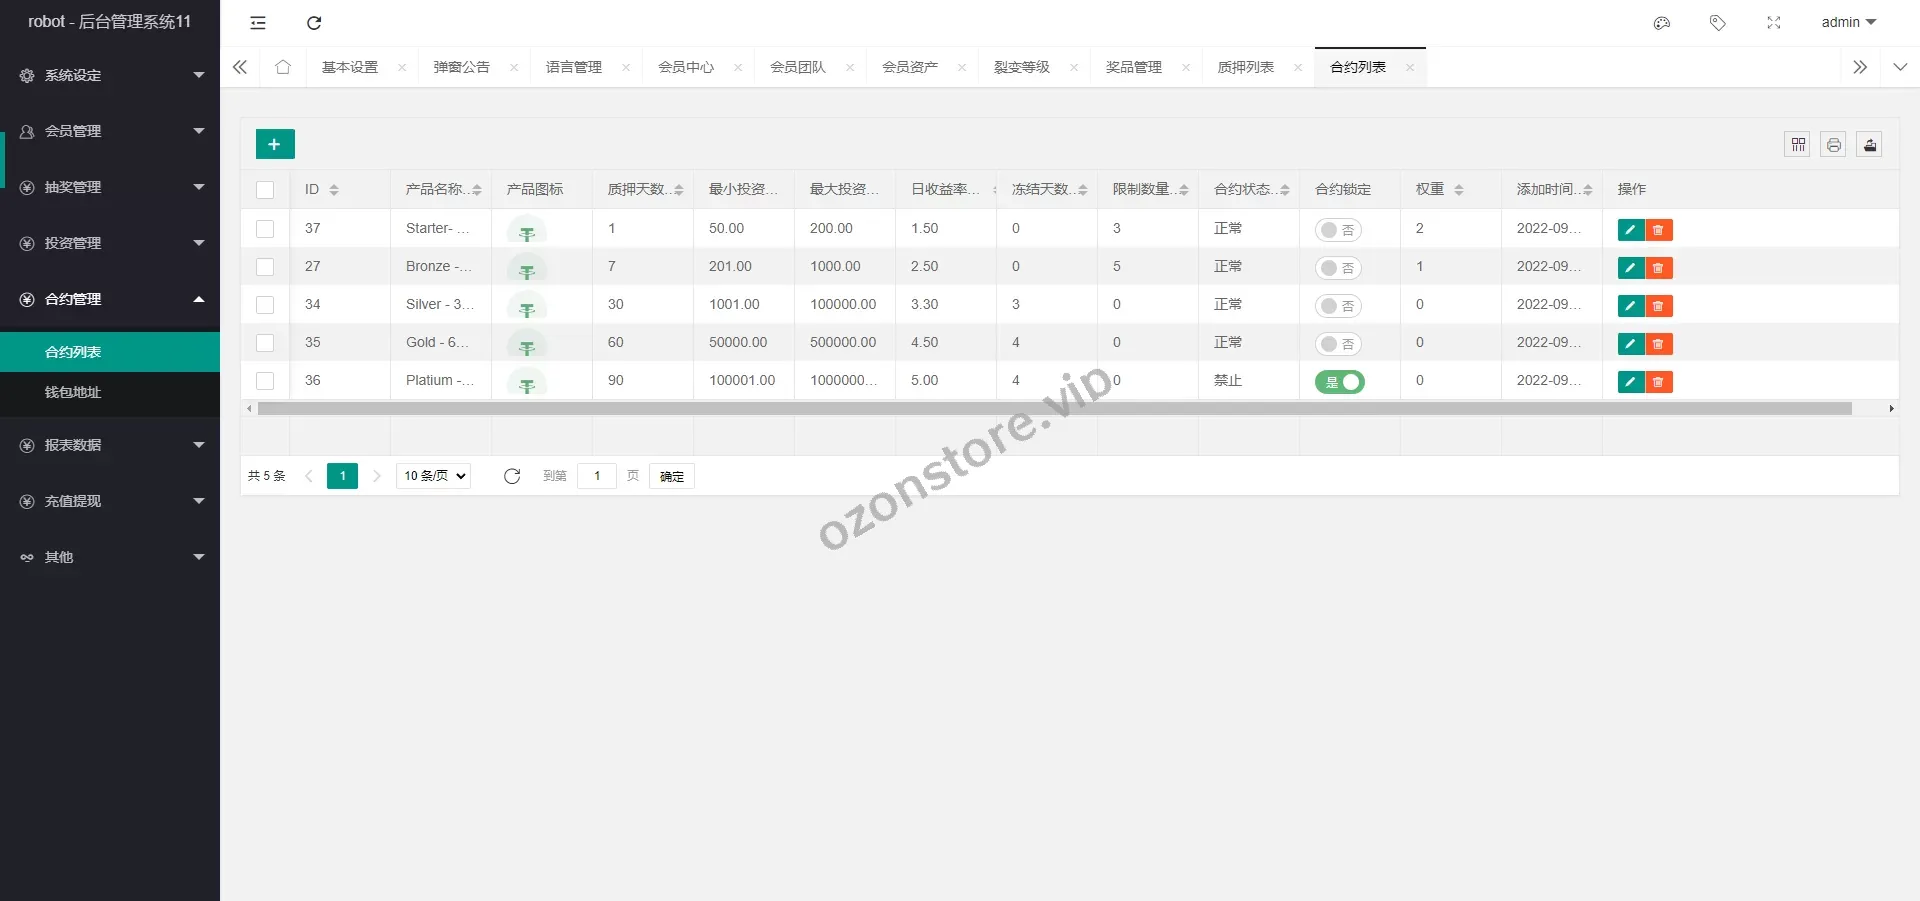Click the 确定 page jump button
Image resolution: width=1920 pixels, height=901 pixels.
(x=671, y=476)
